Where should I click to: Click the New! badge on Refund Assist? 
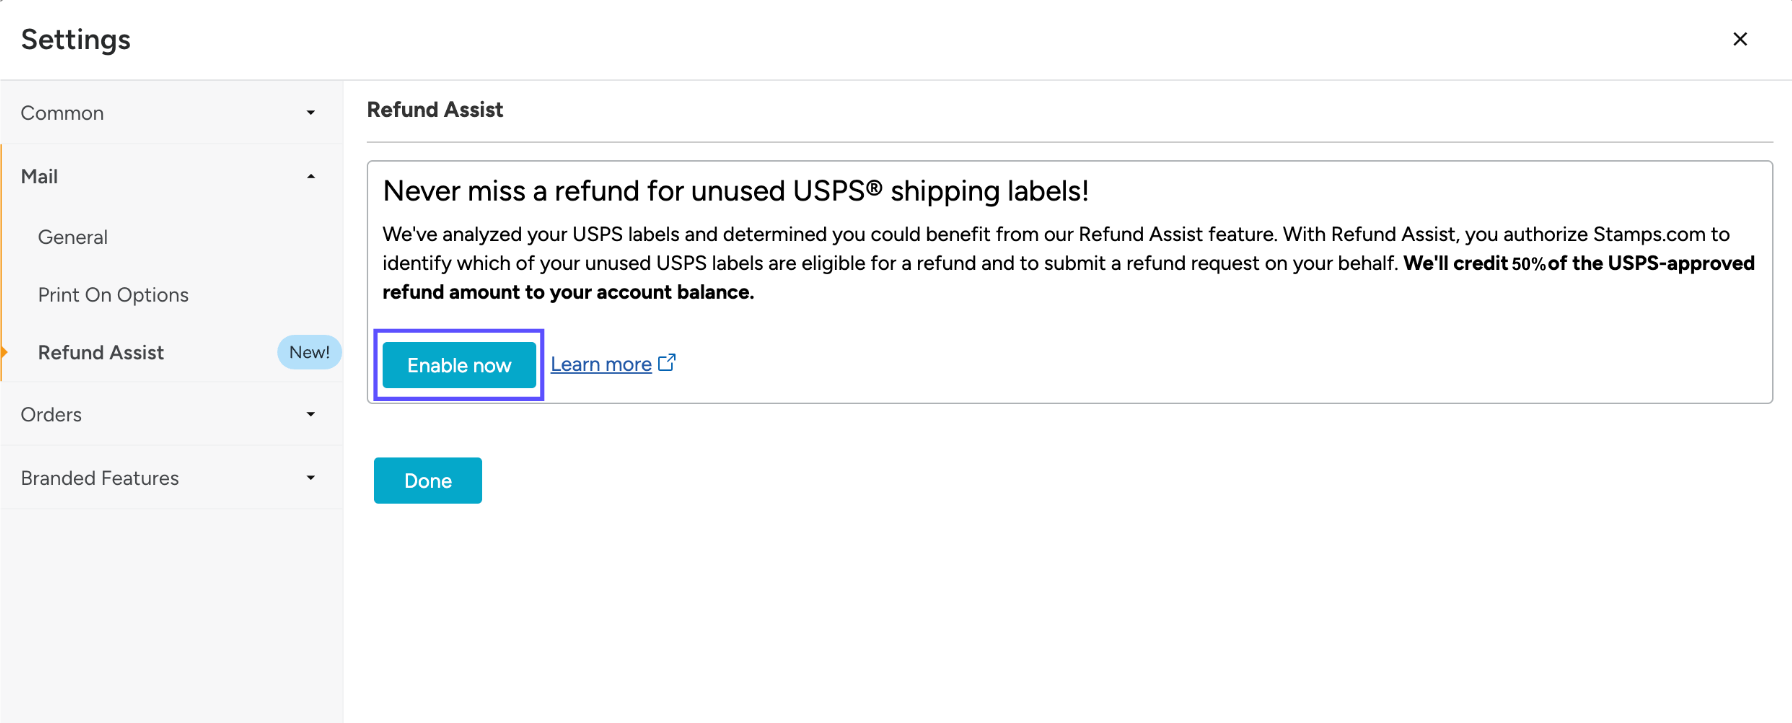(309, 353)
